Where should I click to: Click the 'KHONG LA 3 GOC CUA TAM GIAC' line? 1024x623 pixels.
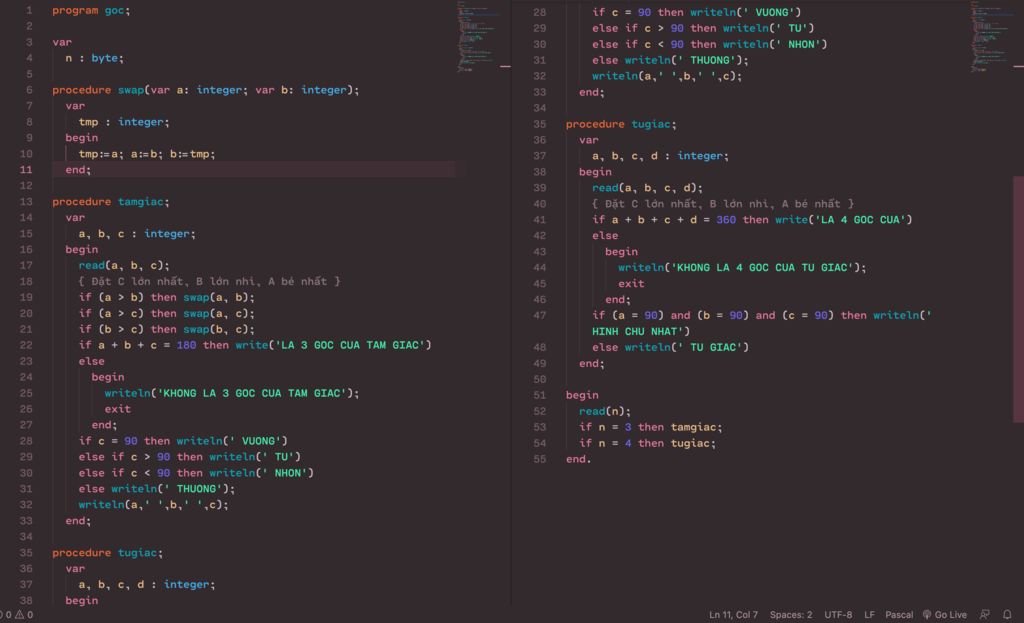click(x=232, y=393)
